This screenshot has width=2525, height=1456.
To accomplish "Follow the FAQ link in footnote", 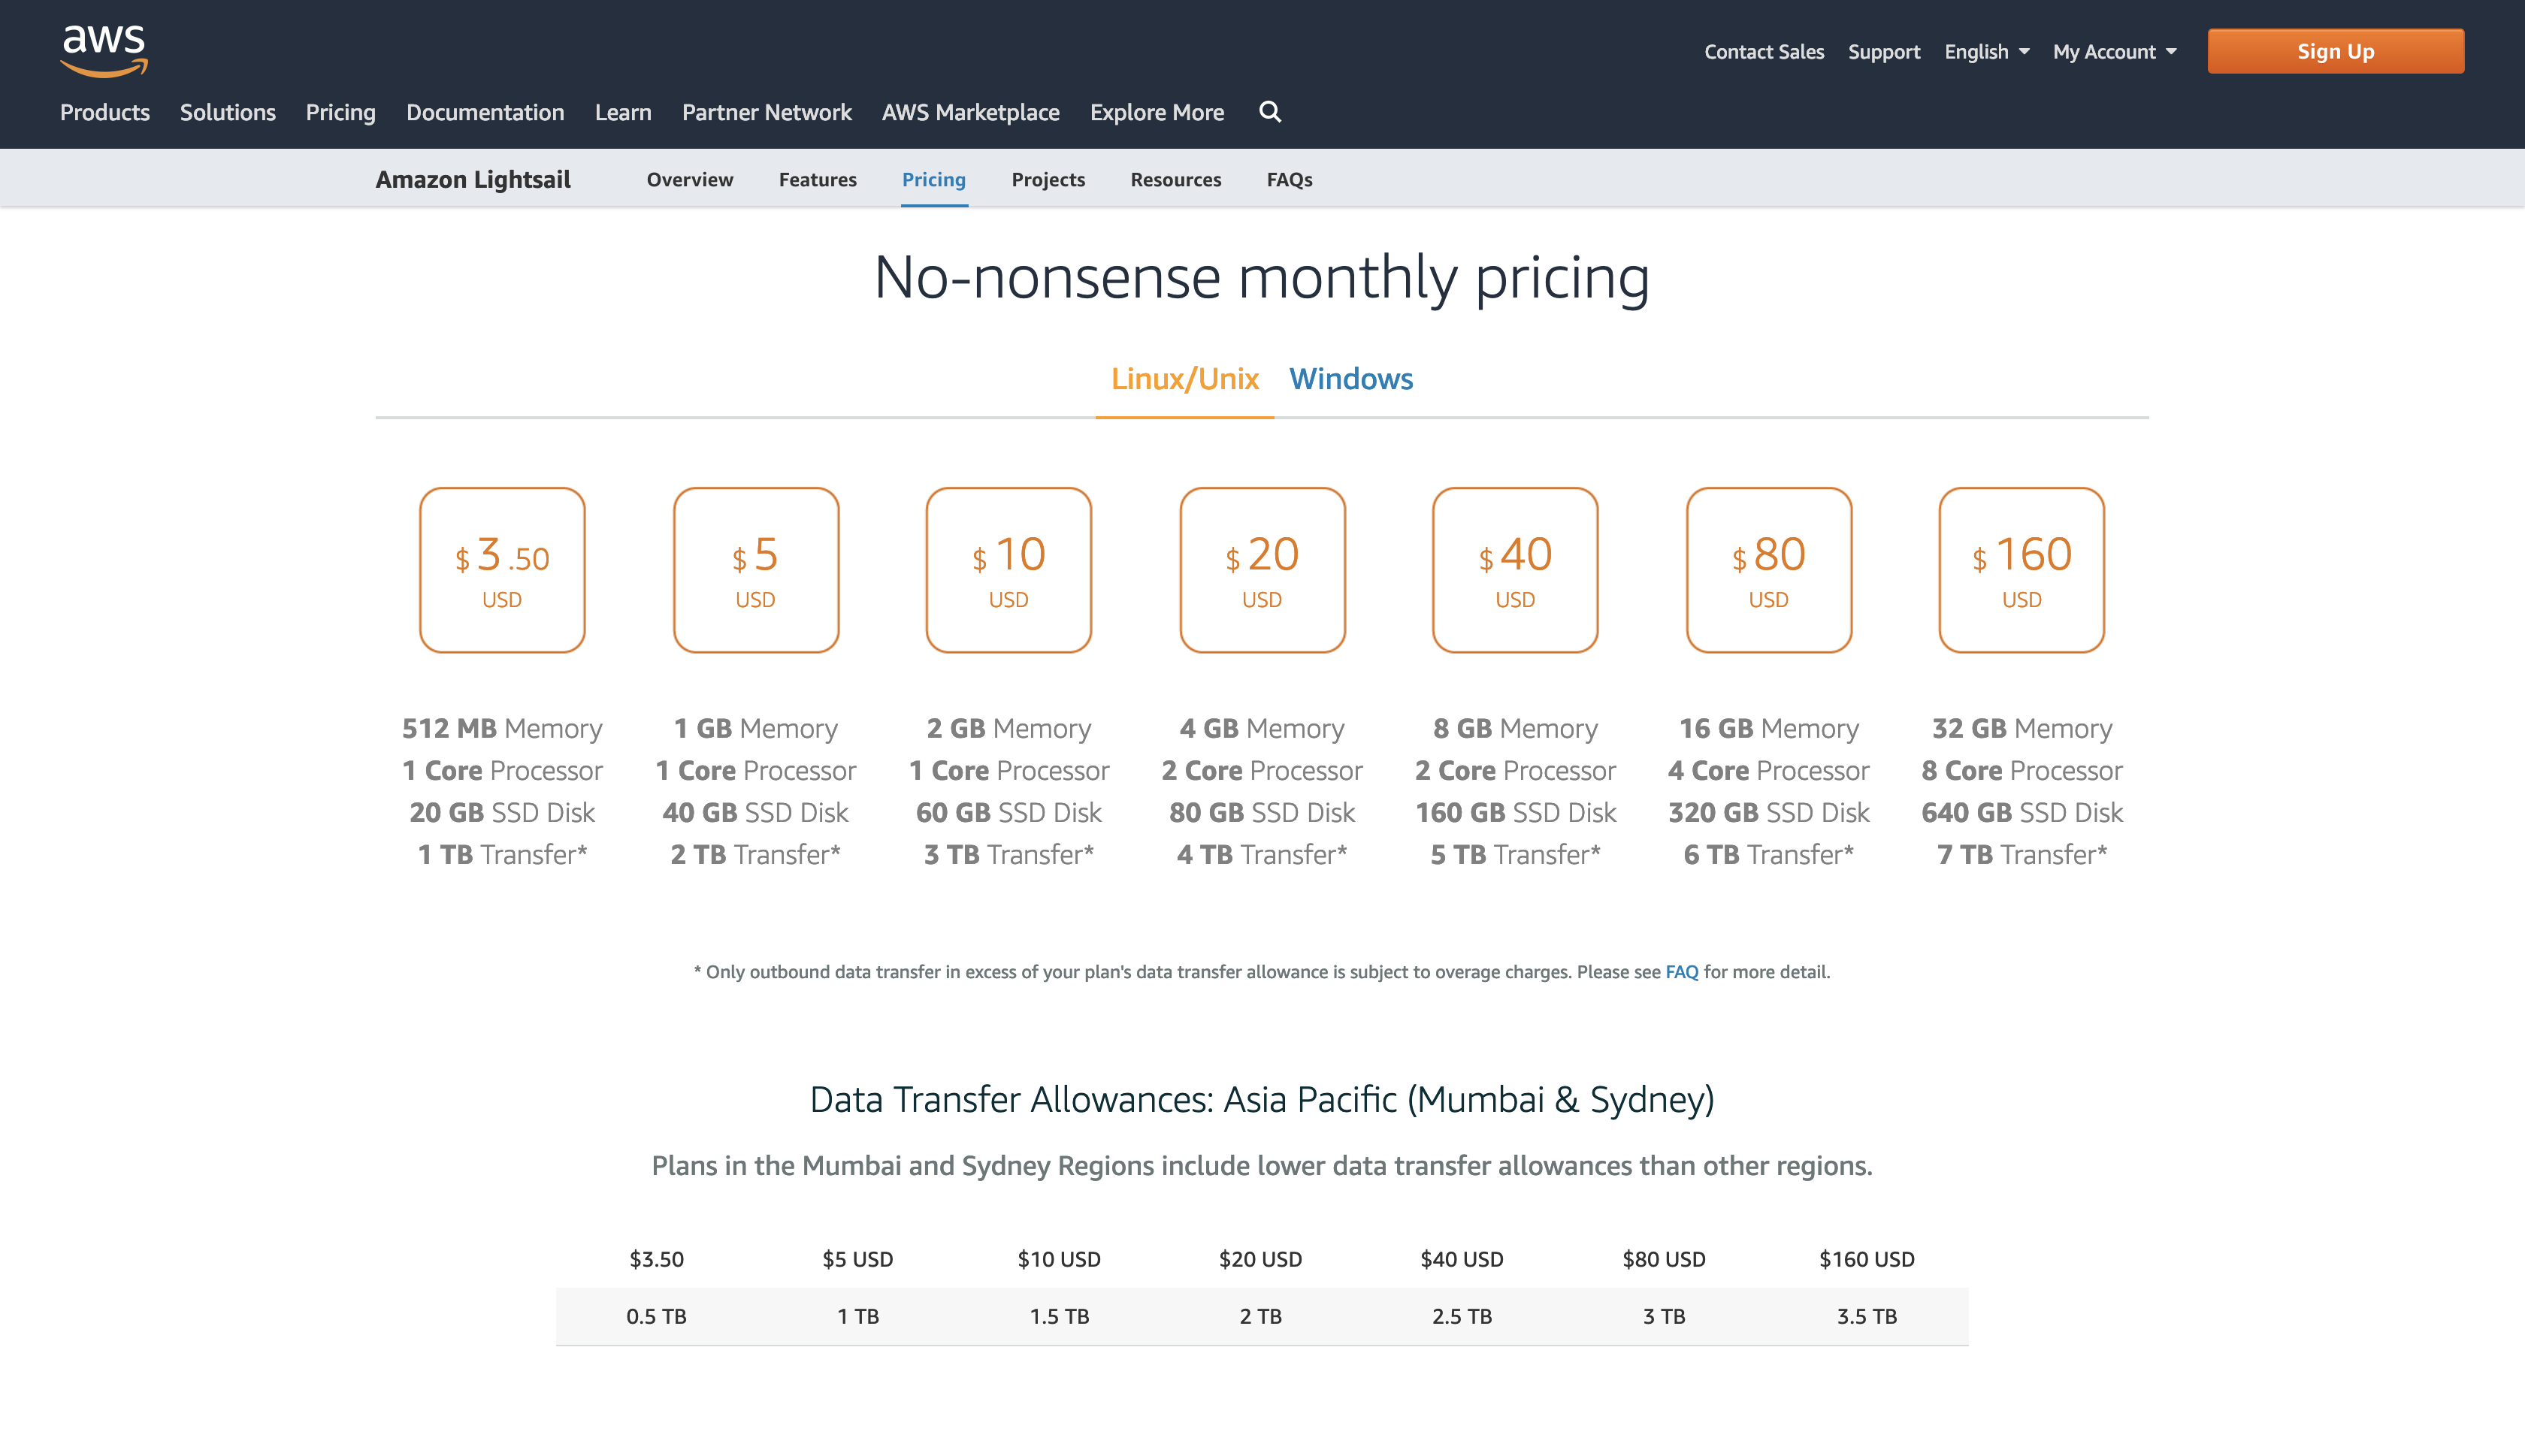I will pyautogui.click(x=1681, y=972).
